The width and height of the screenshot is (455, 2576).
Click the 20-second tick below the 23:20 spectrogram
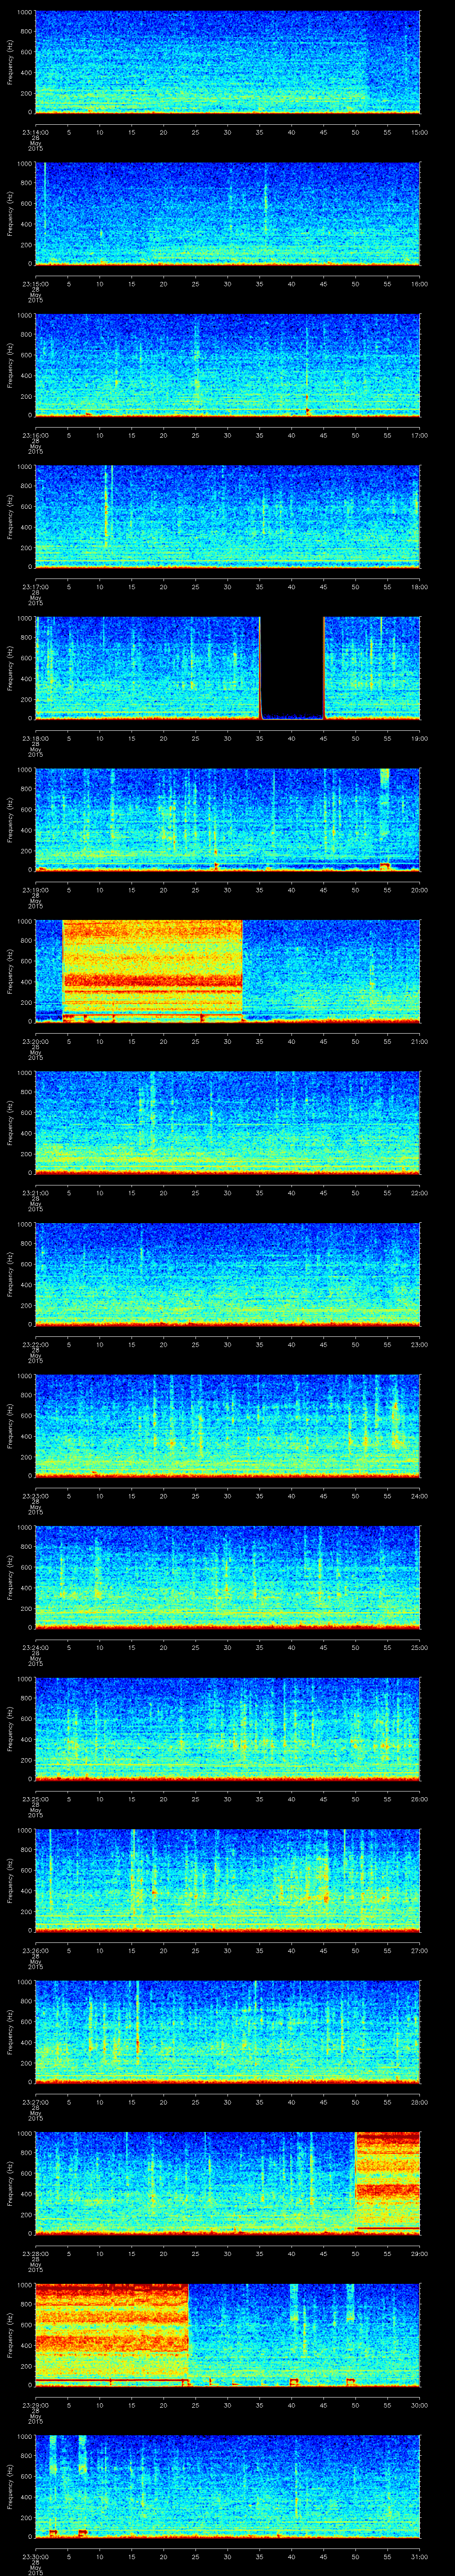[x=163, y=1041]
